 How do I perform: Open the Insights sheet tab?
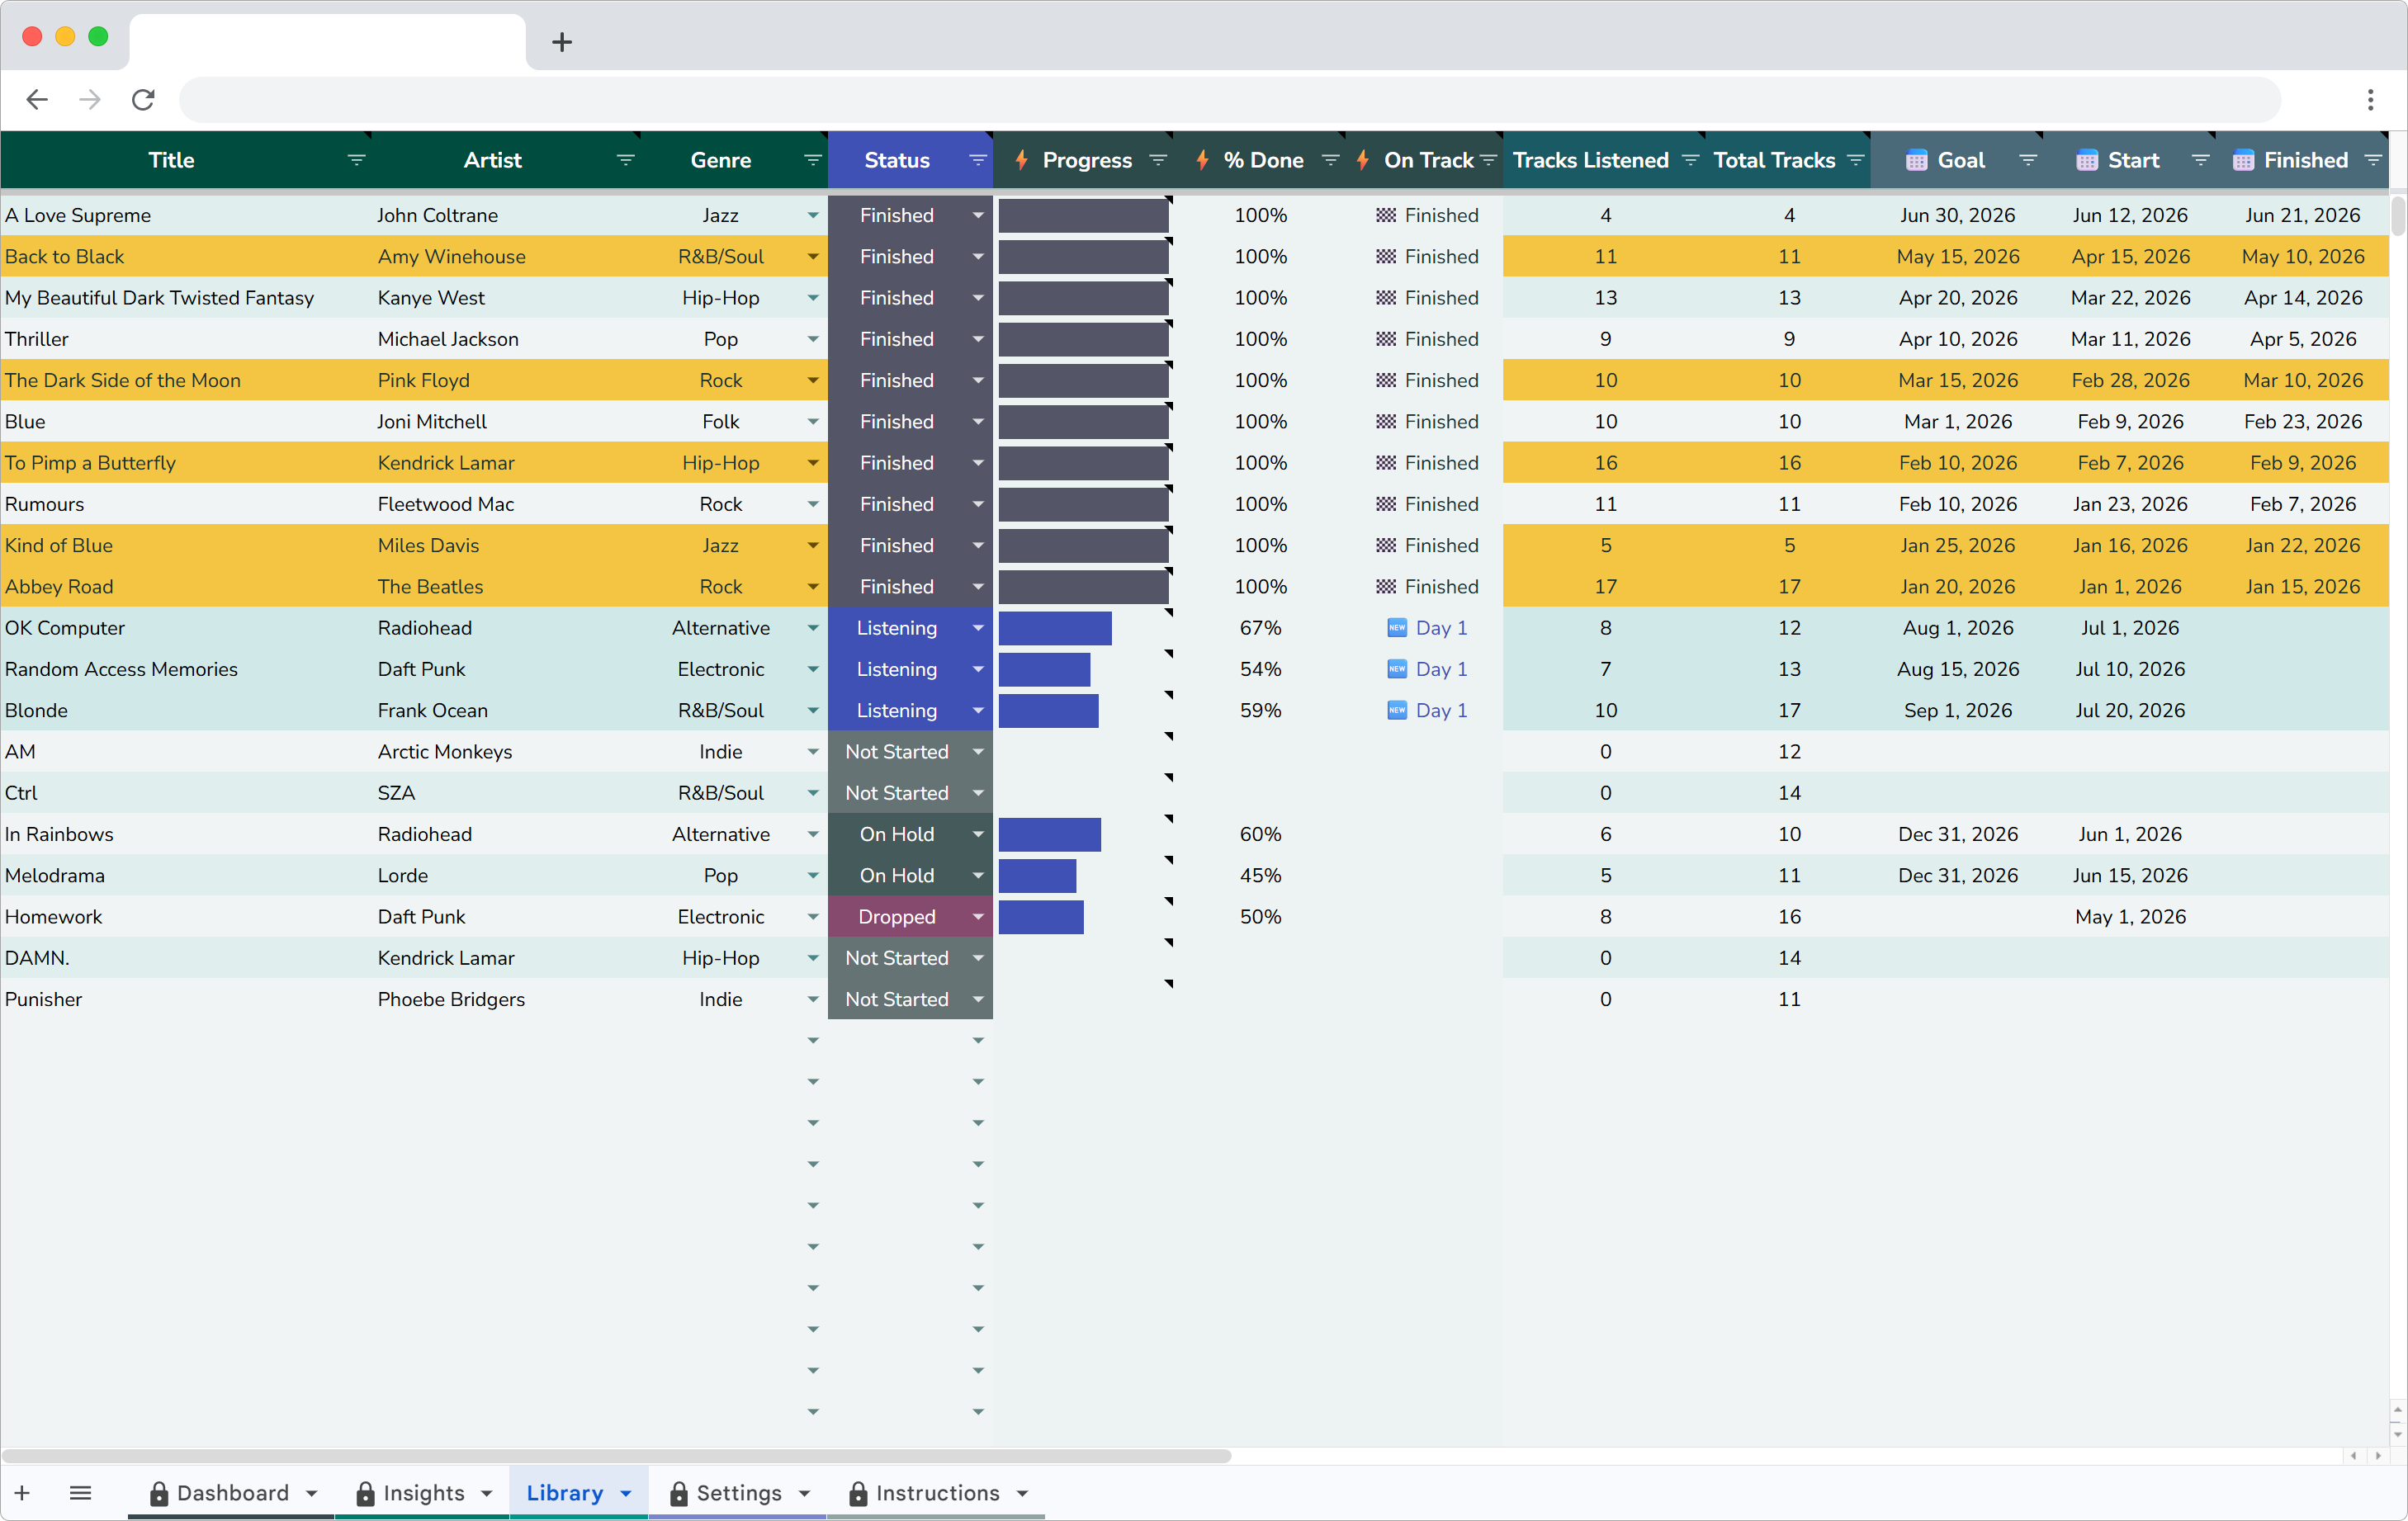coord(423,1493)
